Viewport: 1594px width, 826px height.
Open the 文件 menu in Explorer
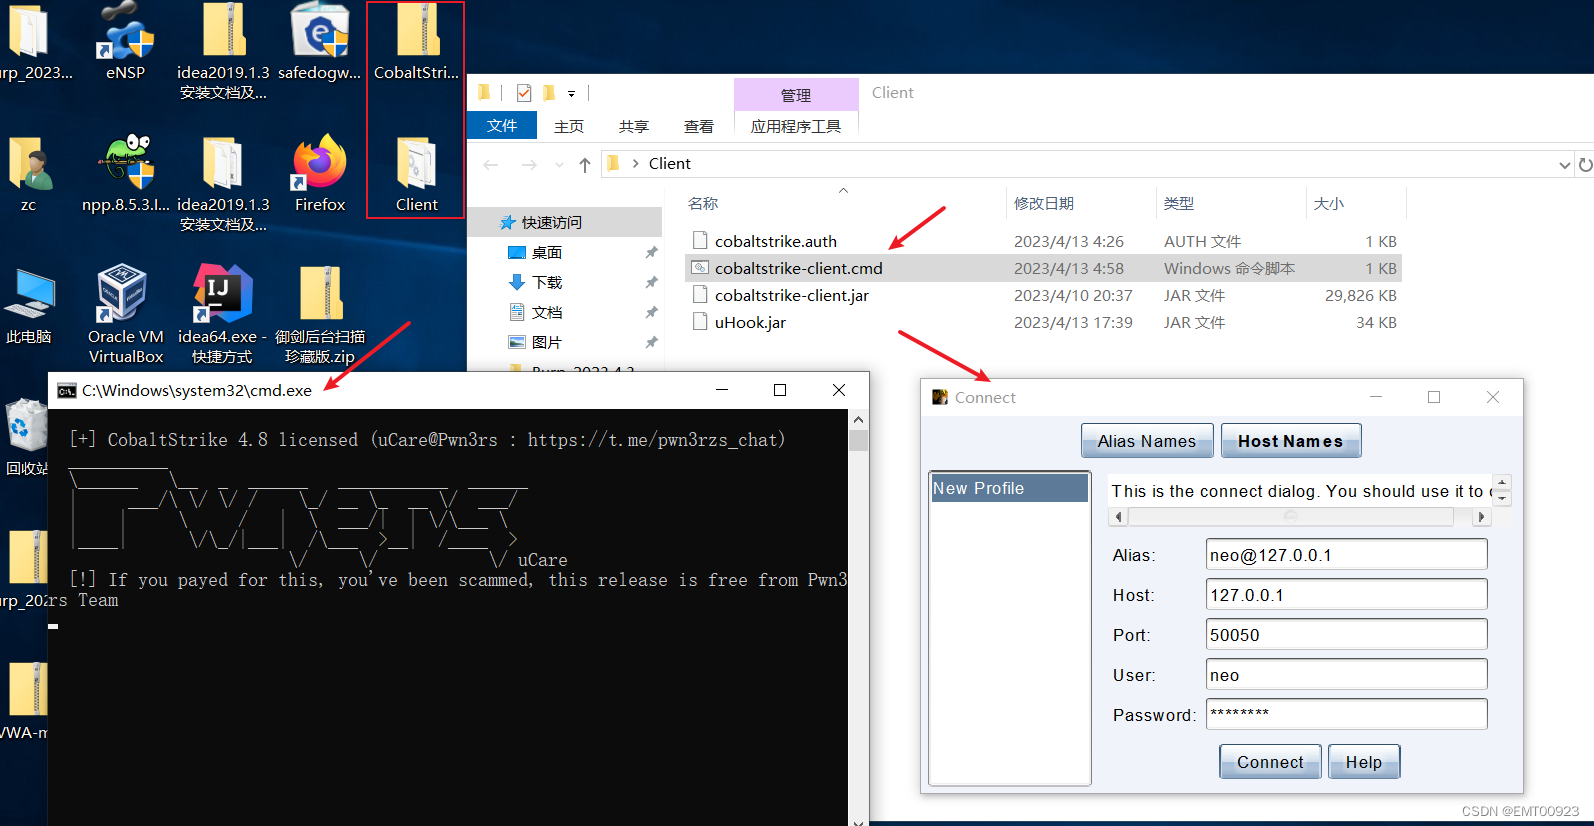click(502, 126)
